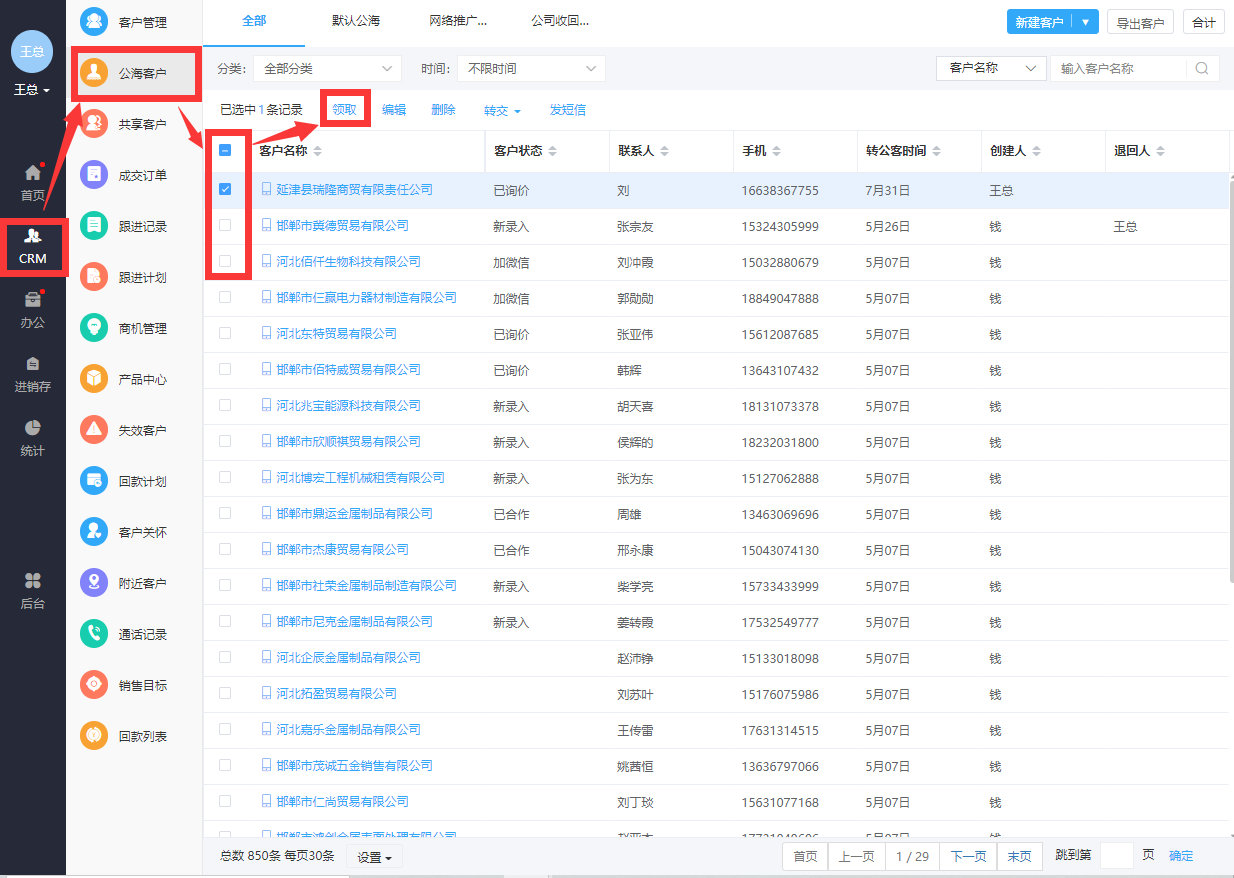Viewport: 1234px width, 878px height.
Task: Go to 末页 last page
Action: pos(1019,856)
